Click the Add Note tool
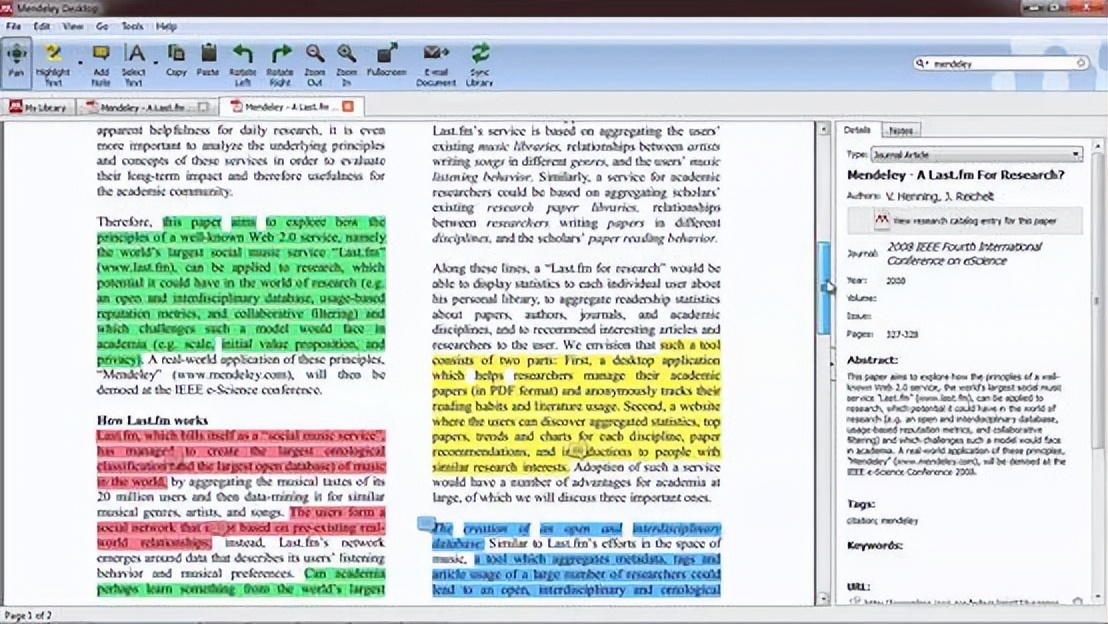Viewport: 1108px width, 624px height. 100,62
